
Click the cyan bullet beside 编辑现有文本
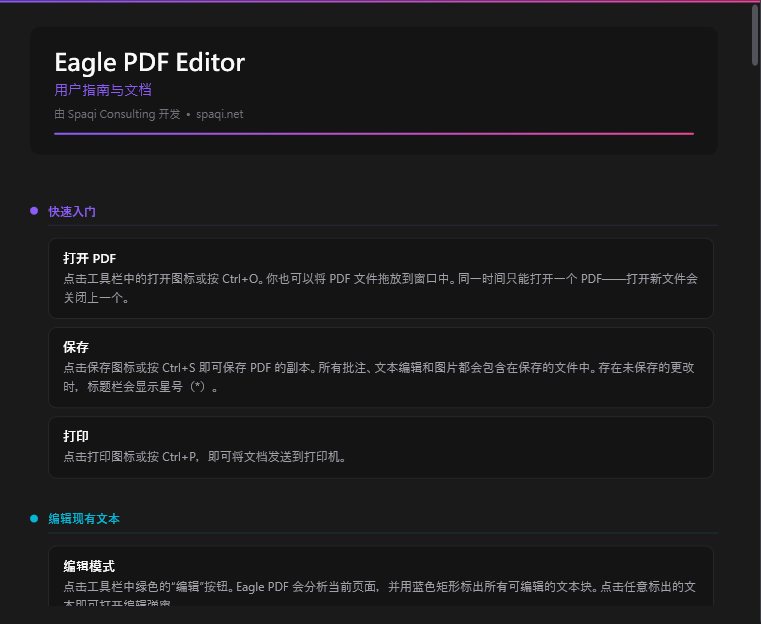click(34, 518)
